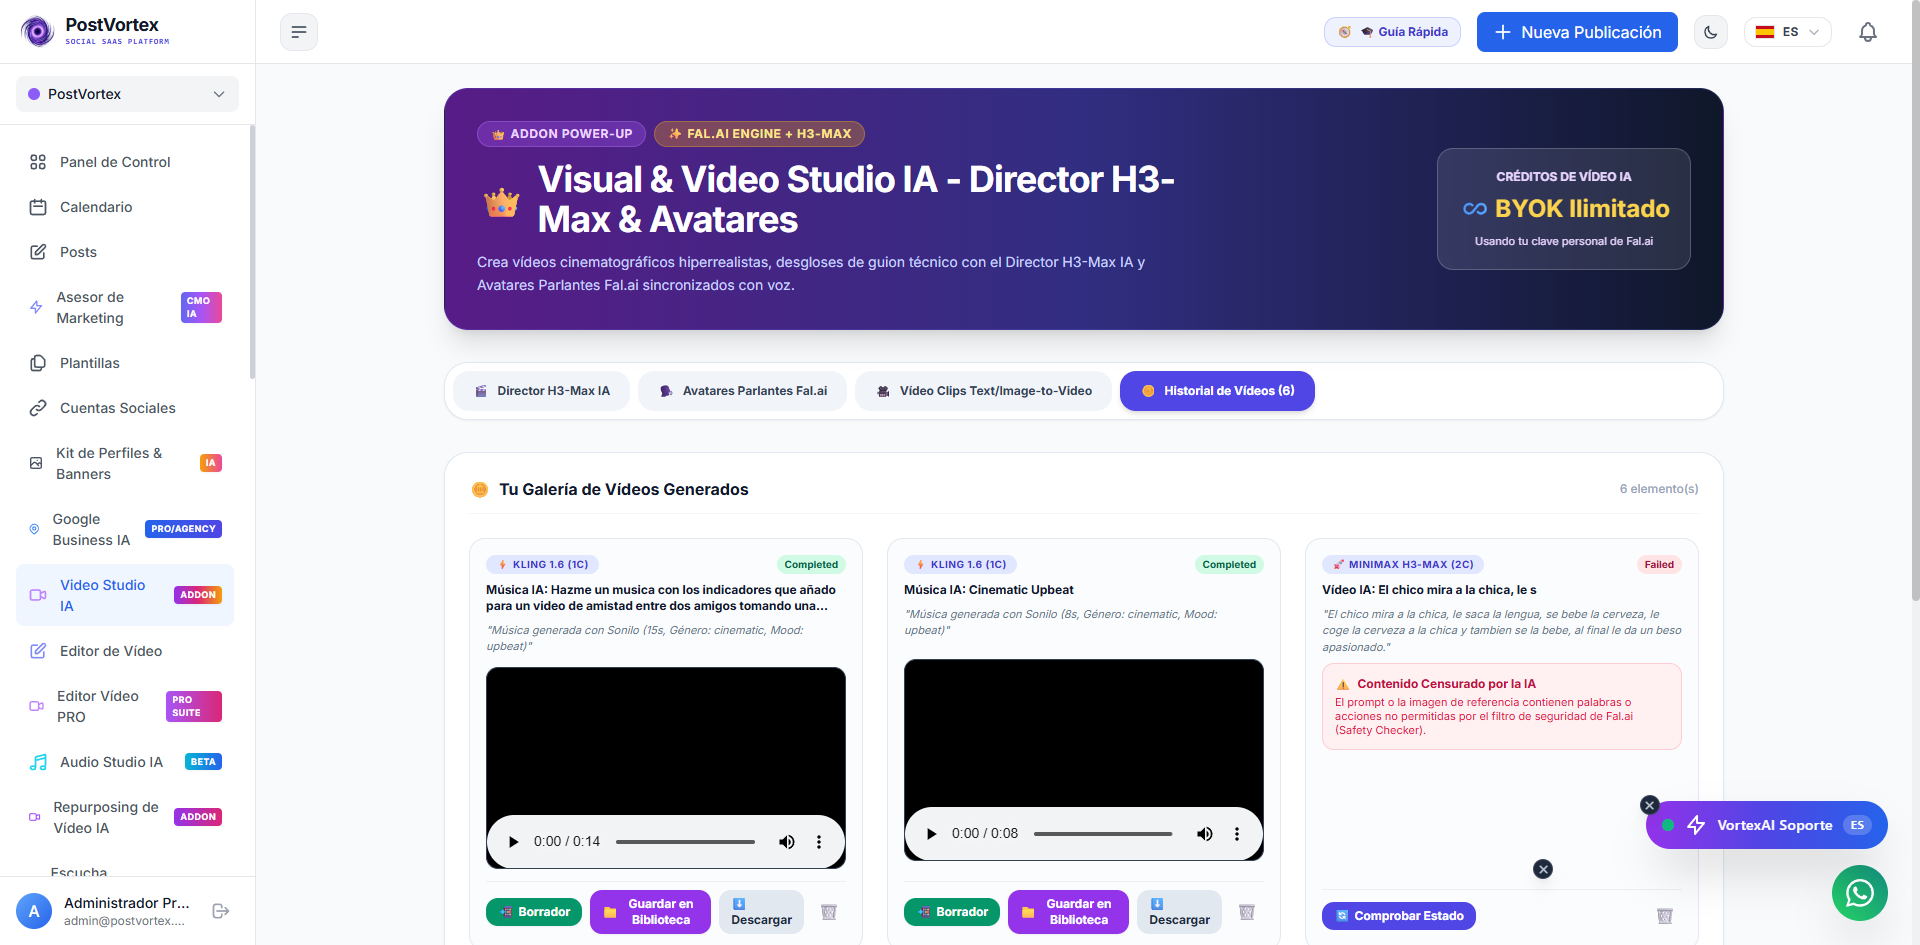Click the Editor Vídeo PRO camera icon
Viewport: 1920px width, 945px height.
point(37,706)
